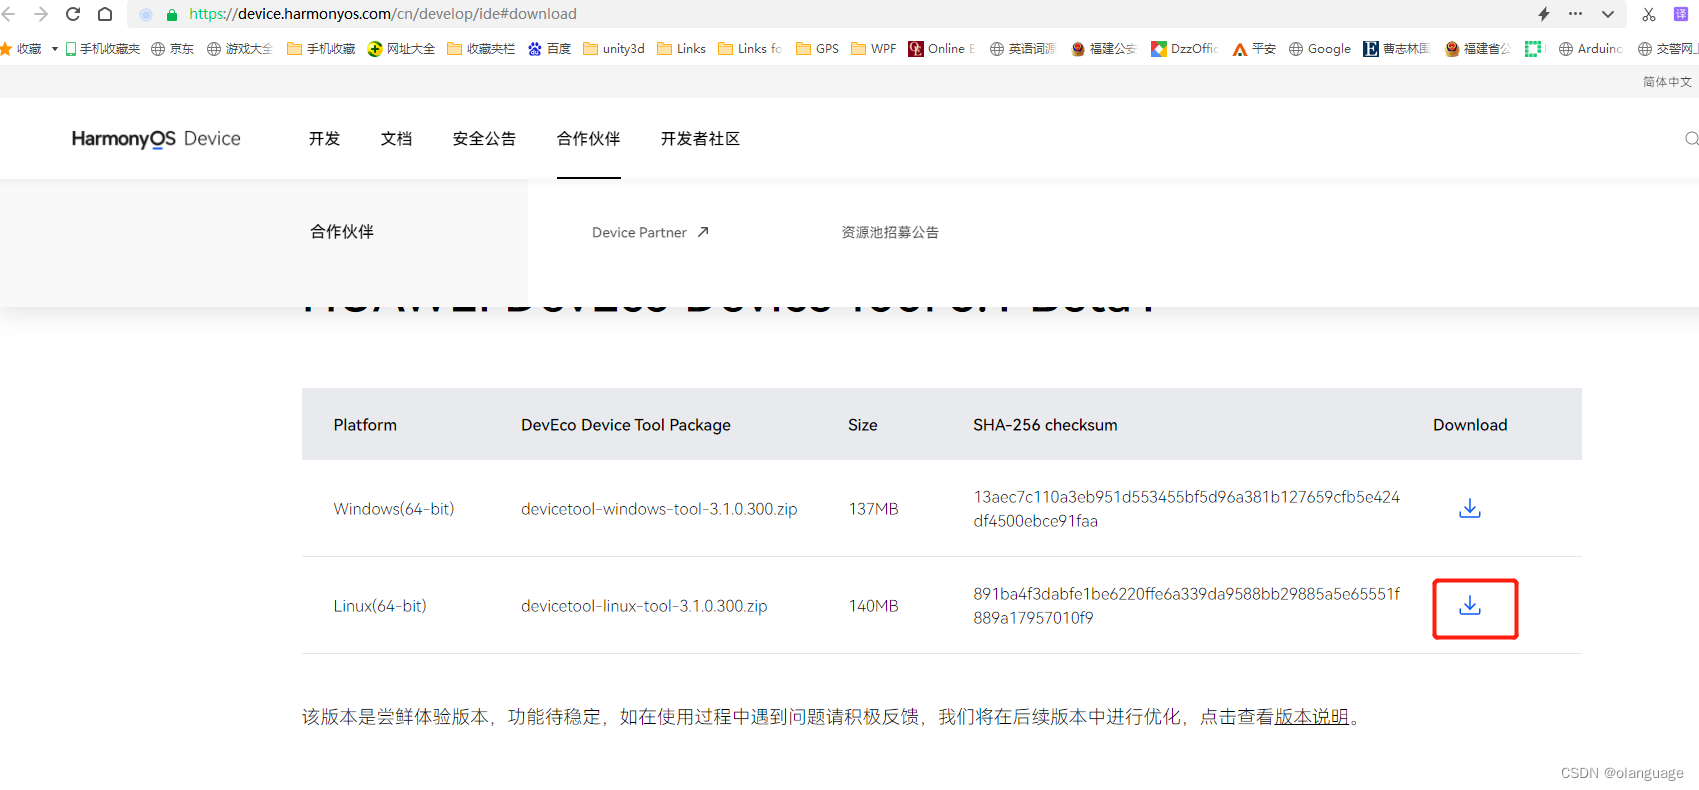The height and width of the screenshot is (790, 1699).
Task: Open the Links fc bookmark folder
Action: click(x=750, y=48)
